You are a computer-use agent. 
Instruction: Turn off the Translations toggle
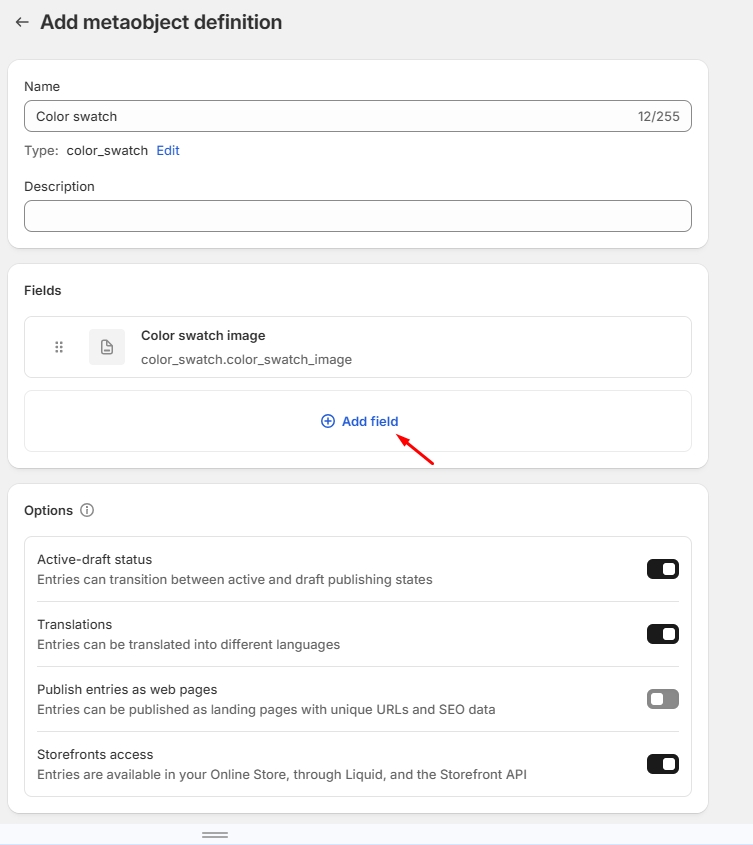click(662, 634)
